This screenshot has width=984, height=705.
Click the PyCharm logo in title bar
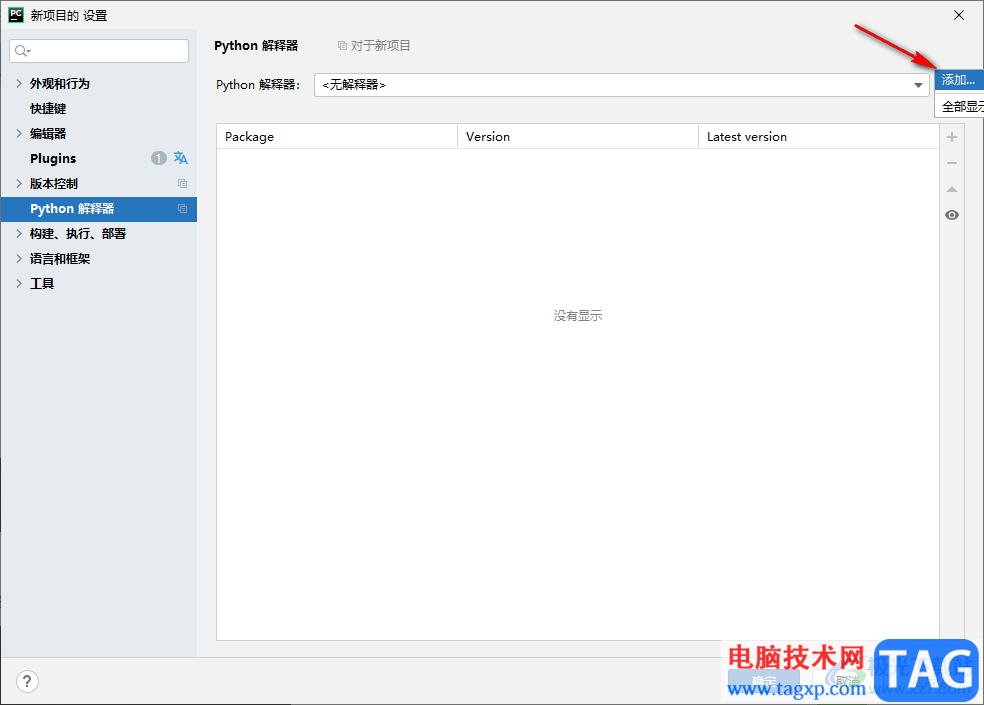[16, 15]
